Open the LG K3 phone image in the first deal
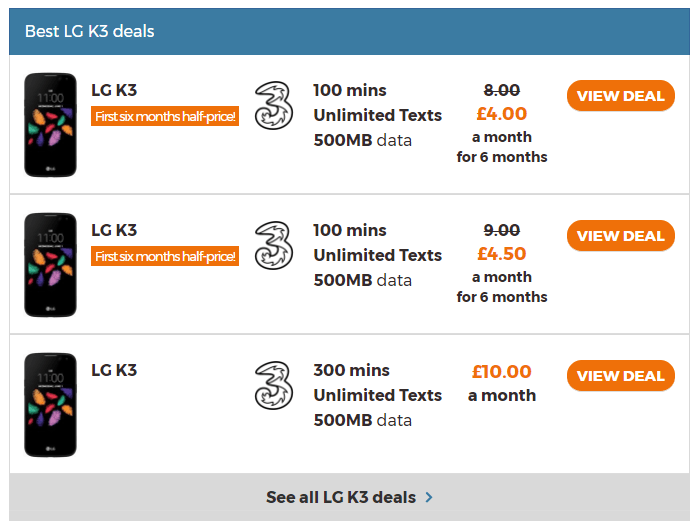This screenshot has width=696, height=527. 50,125
